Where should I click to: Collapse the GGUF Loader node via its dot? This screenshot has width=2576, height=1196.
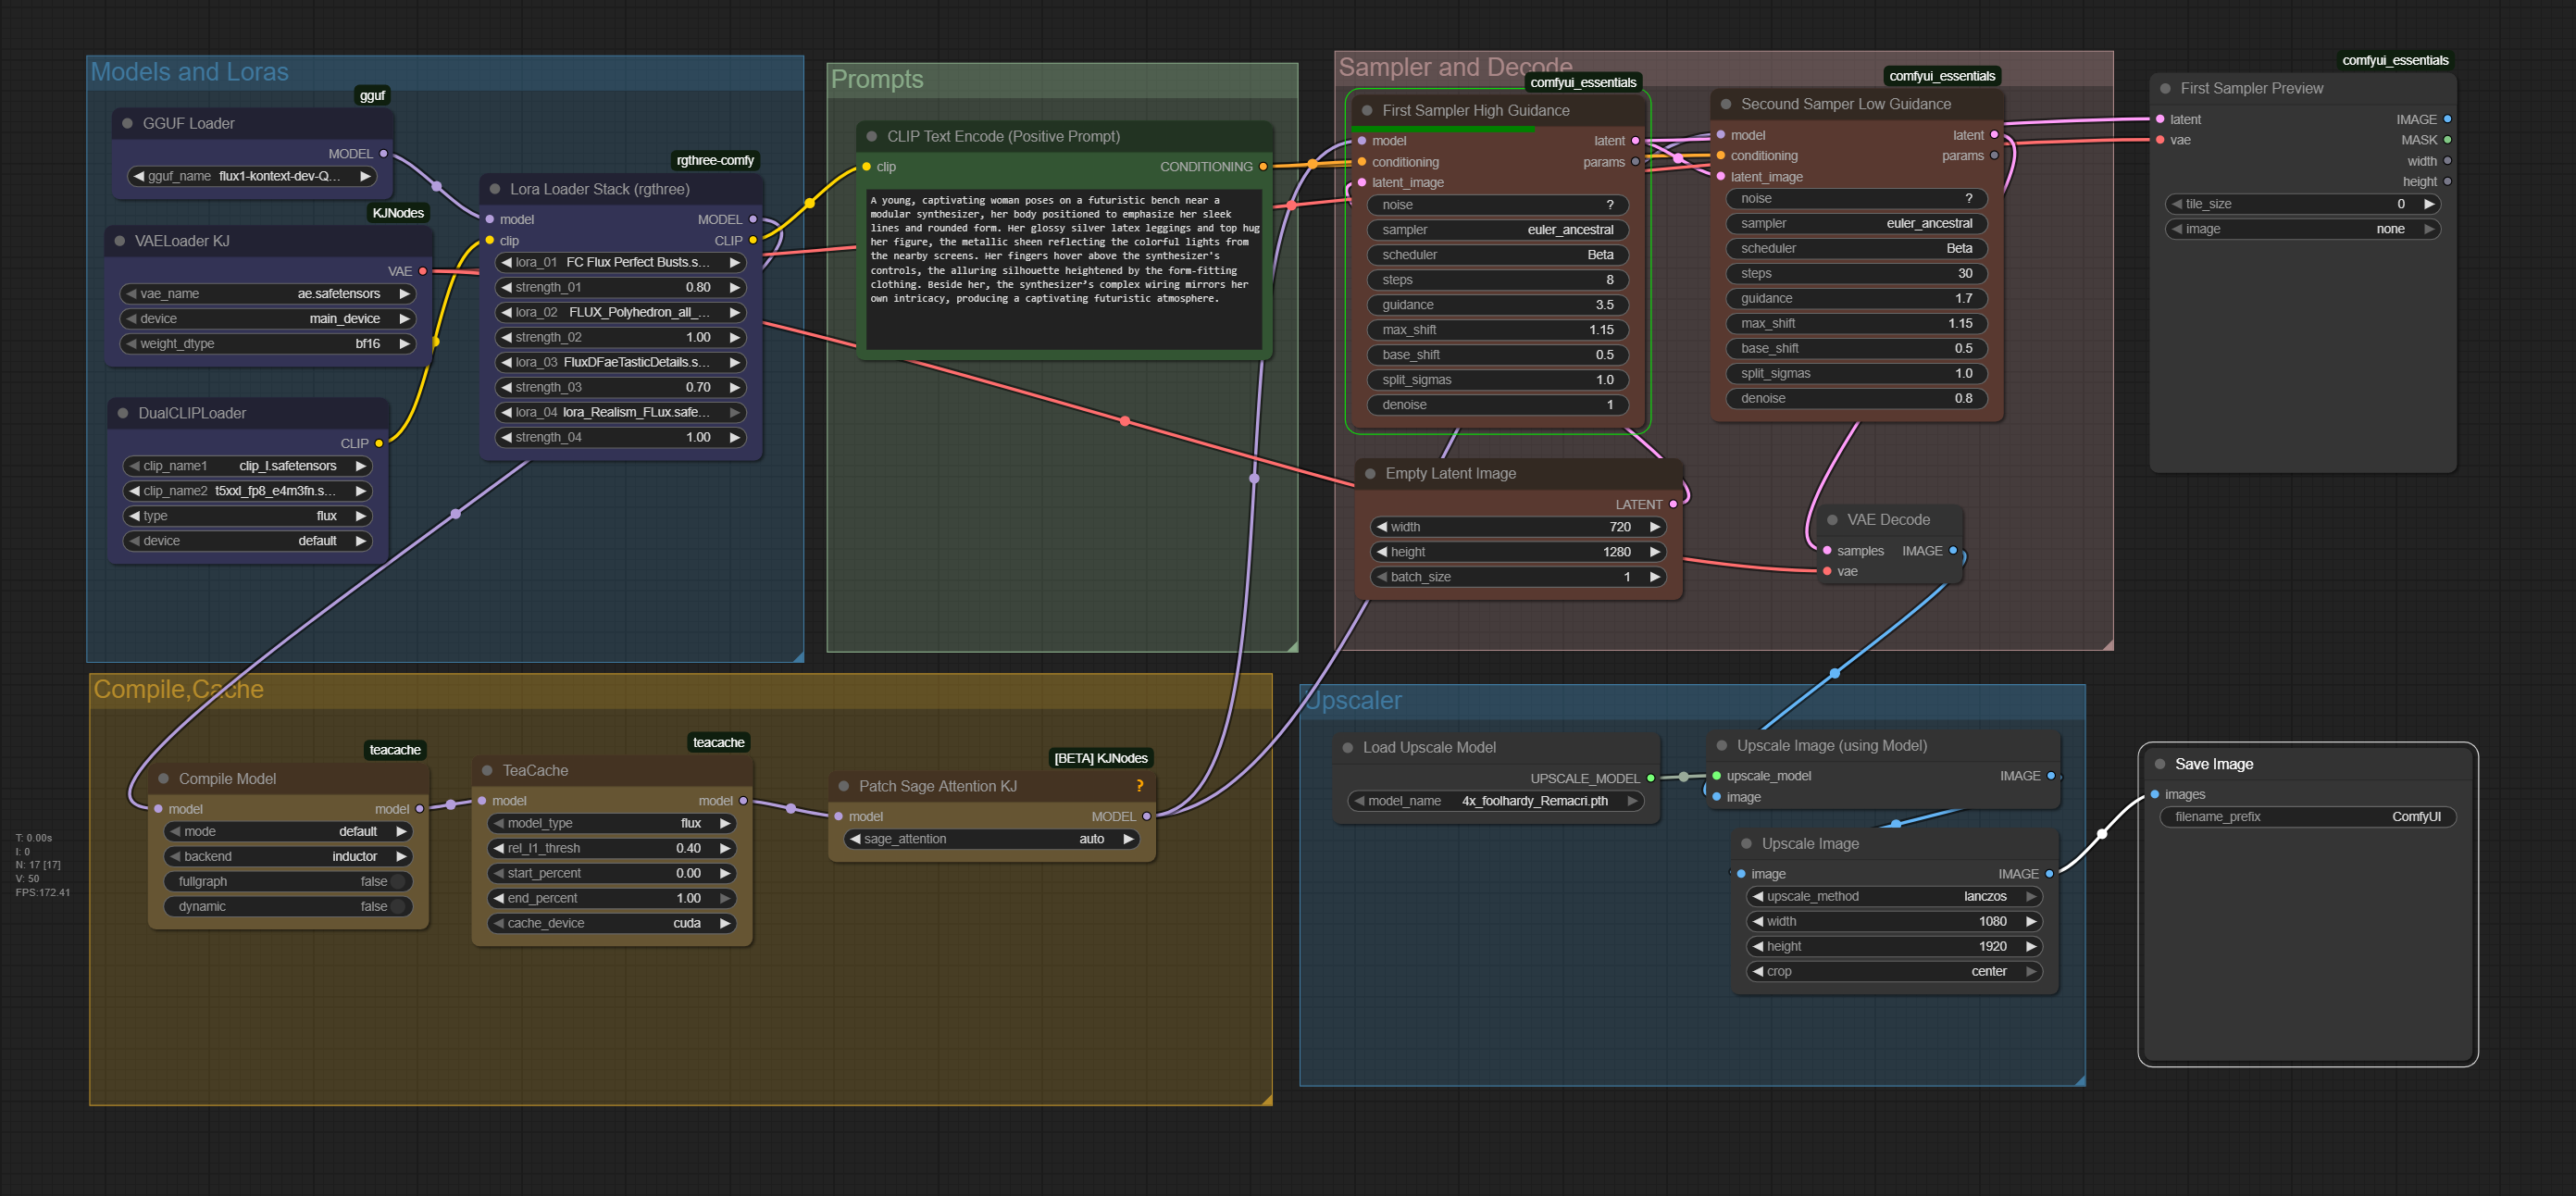click(x=127, y=123)
